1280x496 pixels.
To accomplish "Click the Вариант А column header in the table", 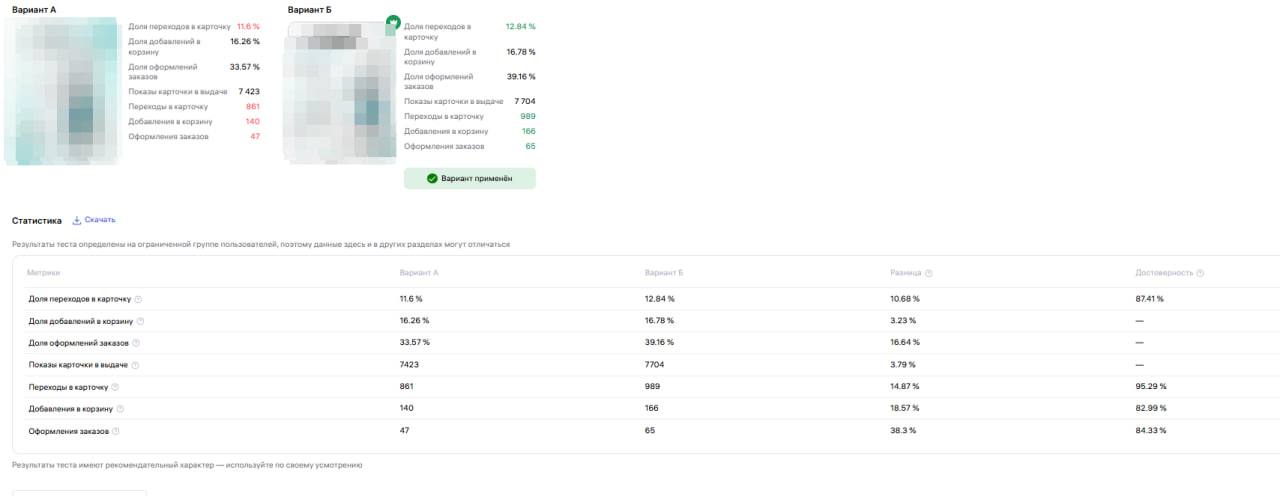I will tap(419, 273).
